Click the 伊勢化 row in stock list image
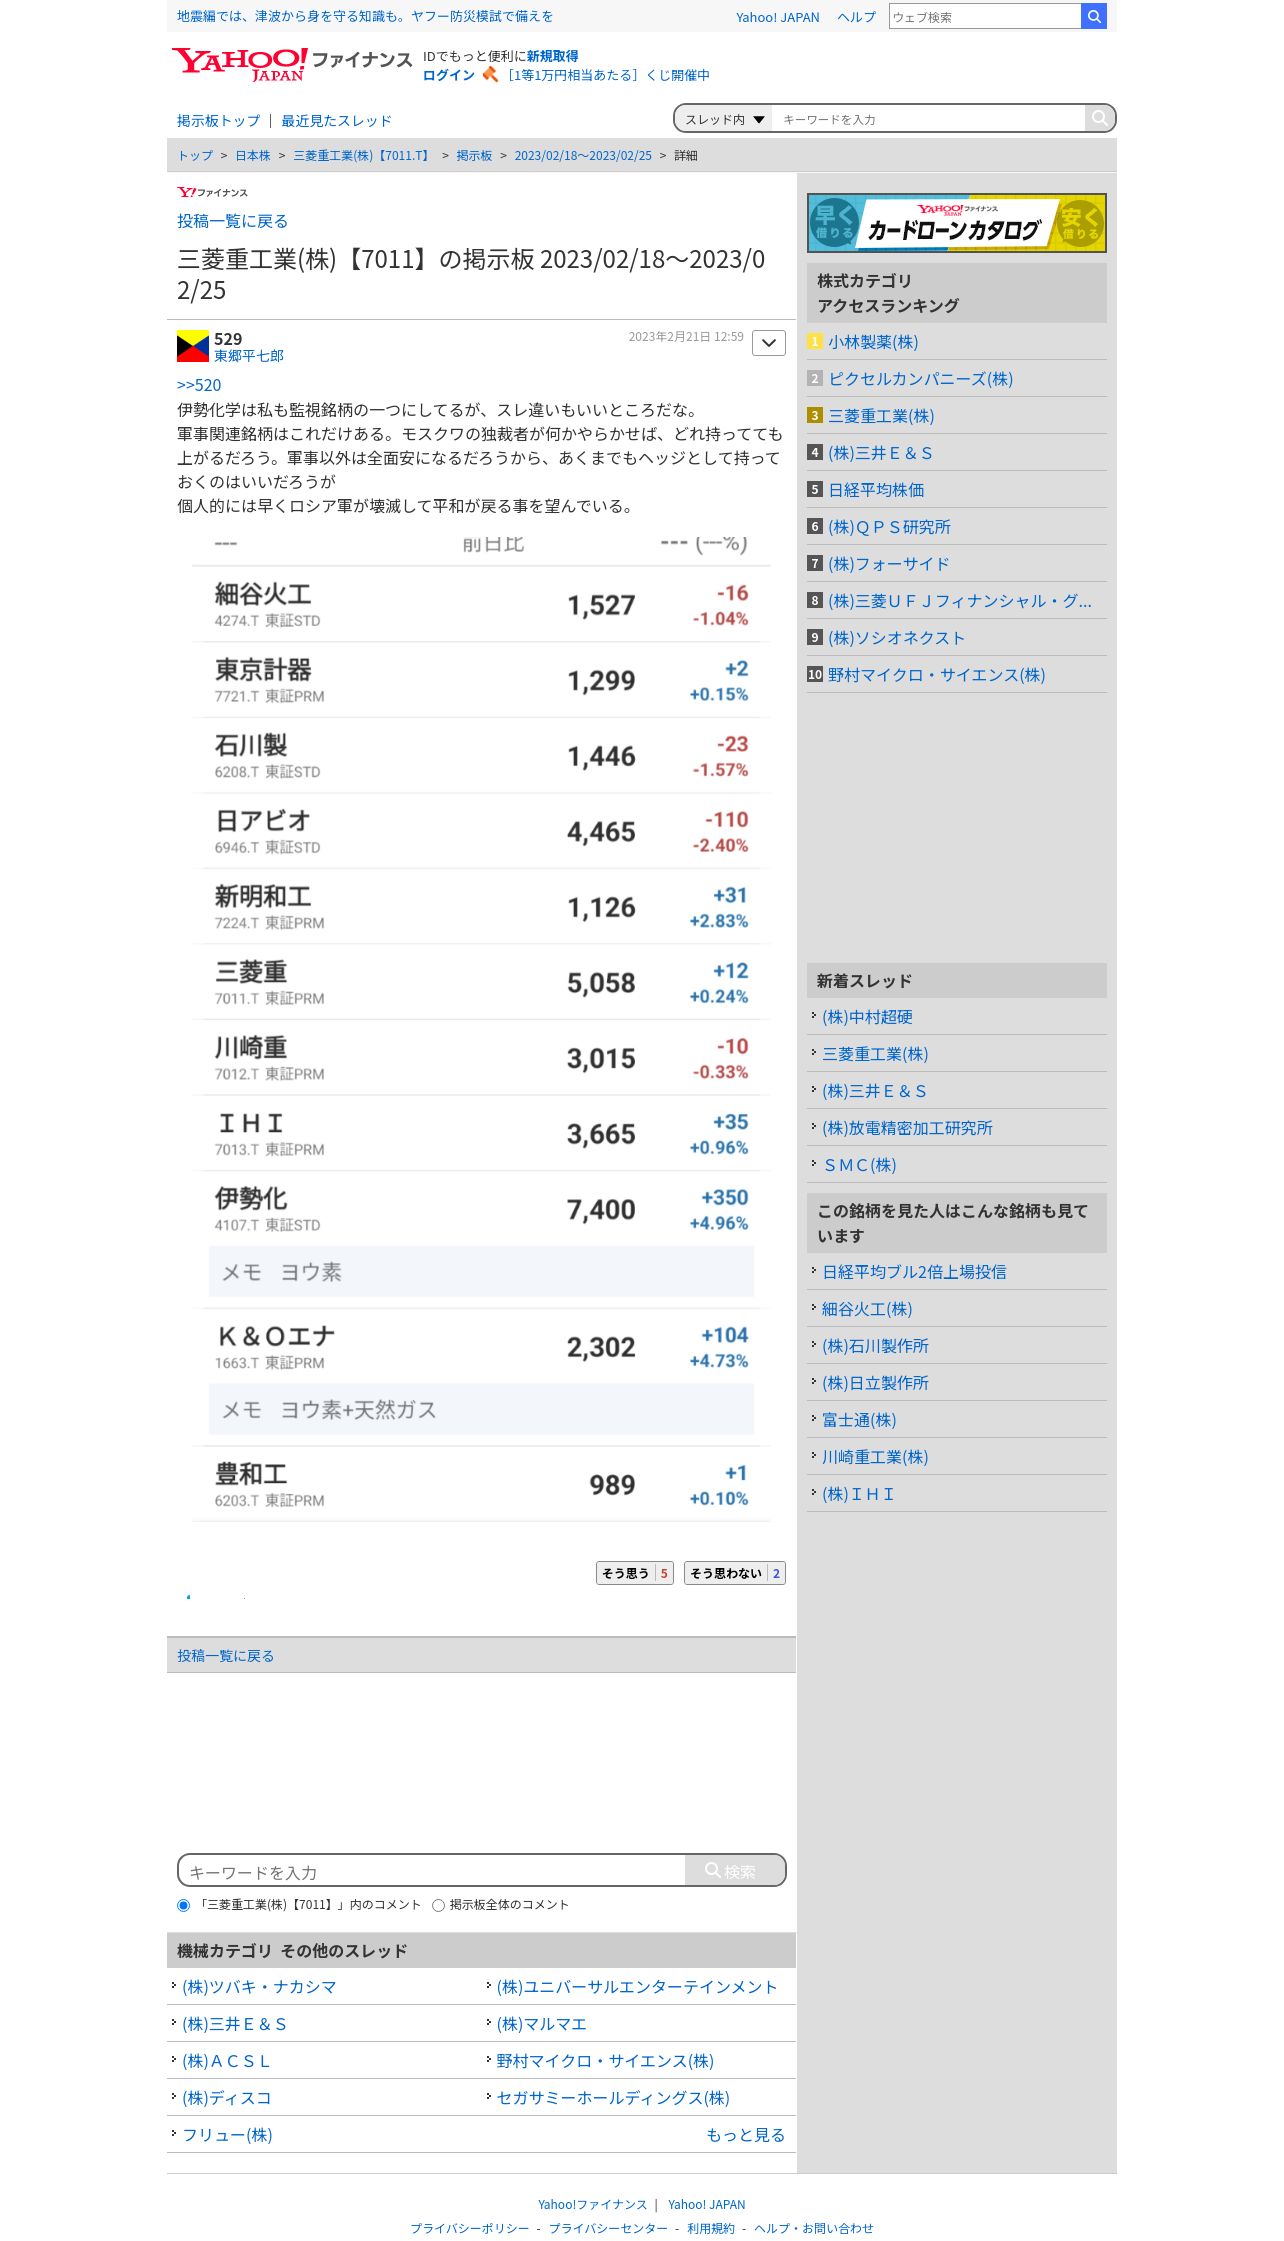 pos(481,1209)
